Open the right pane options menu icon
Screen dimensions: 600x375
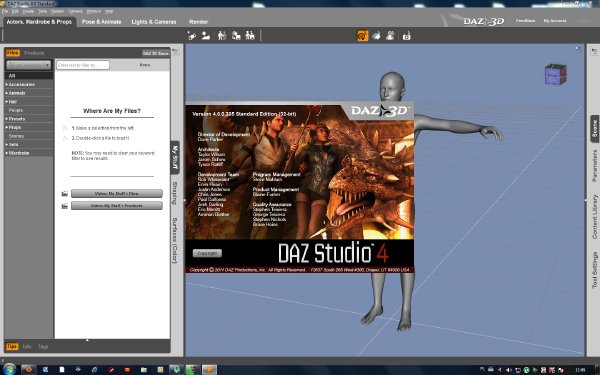click(x=594, y=51)
